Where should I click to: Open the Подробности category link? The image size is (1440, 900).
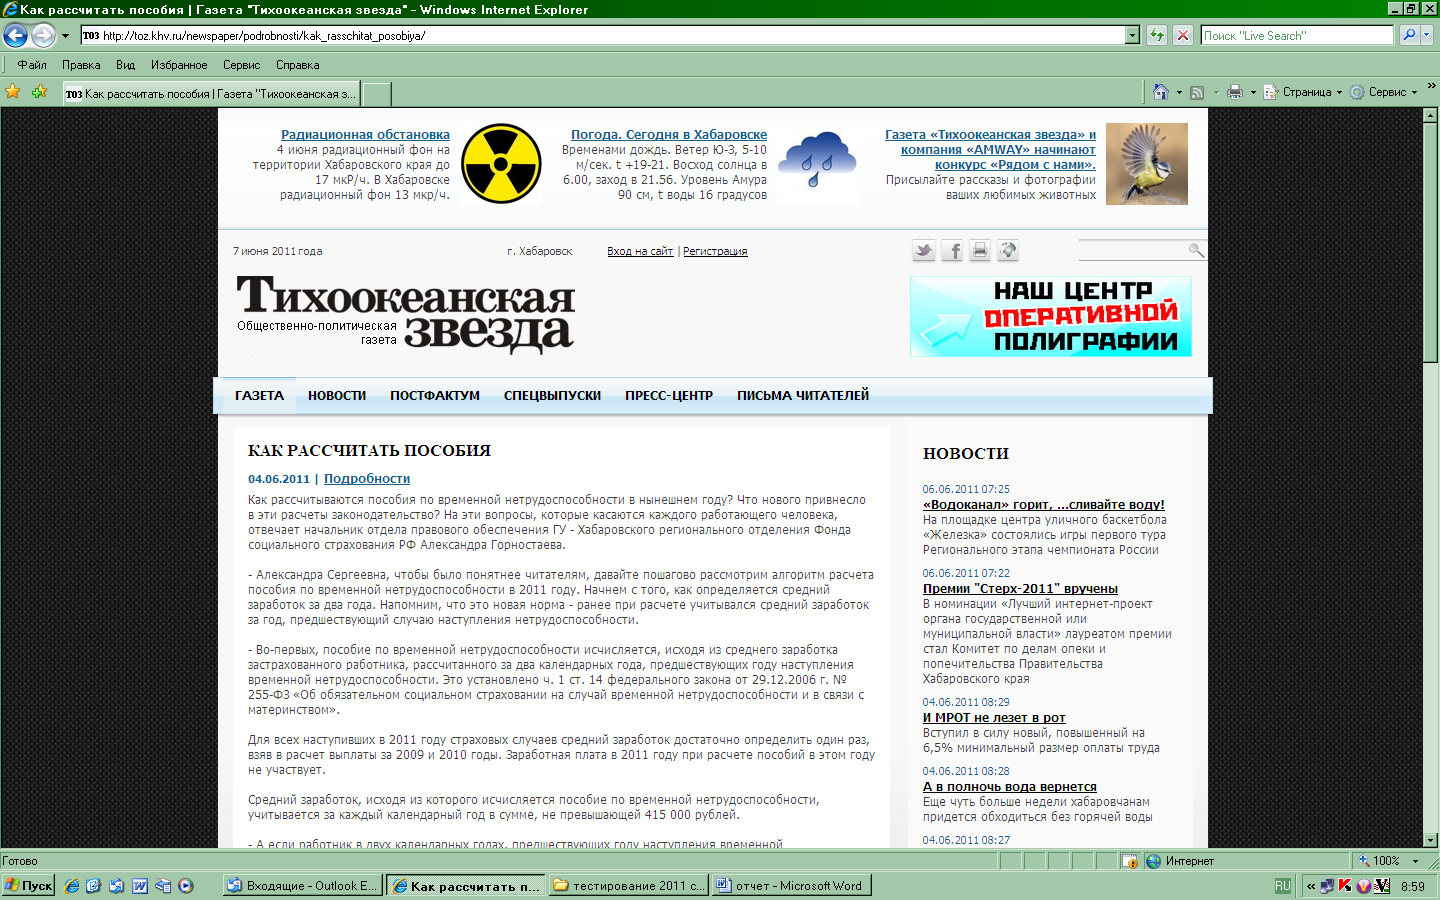367,479
